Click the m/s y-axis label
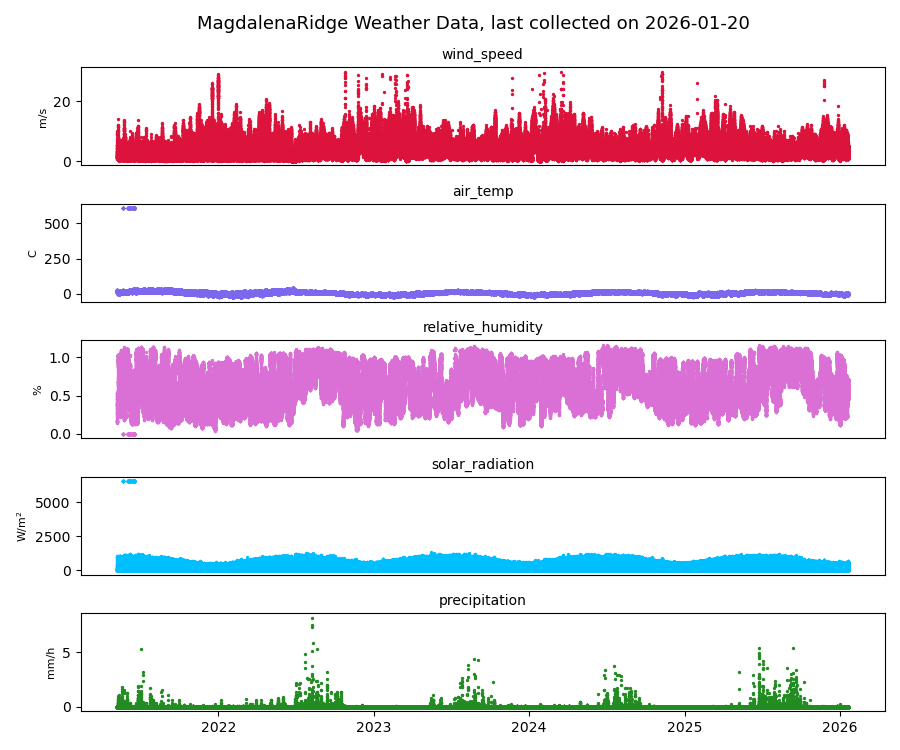Viewport: 900px width, 750px height. click(42, 118)
